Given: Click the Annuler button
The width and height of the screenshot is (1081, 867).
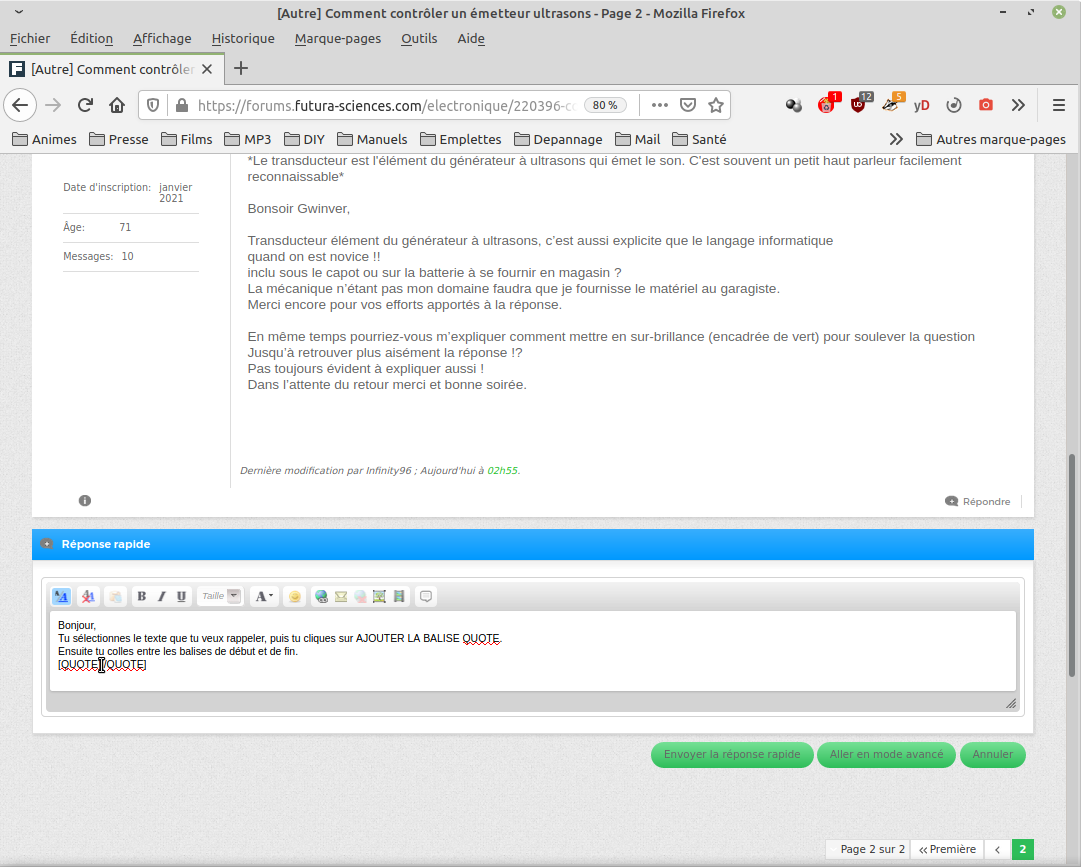Looking at the screenshot, I should (993, 754).
